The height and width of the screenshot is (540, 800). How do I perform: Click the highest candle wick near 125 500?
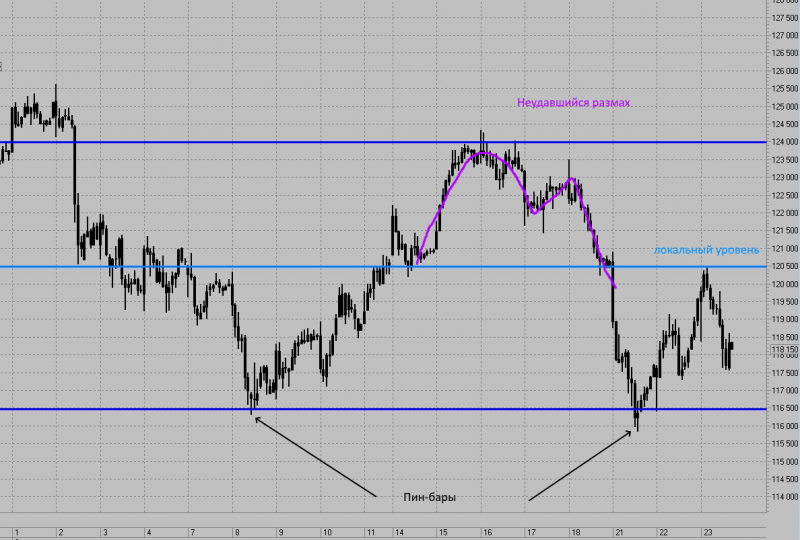(x=56, y=92)
